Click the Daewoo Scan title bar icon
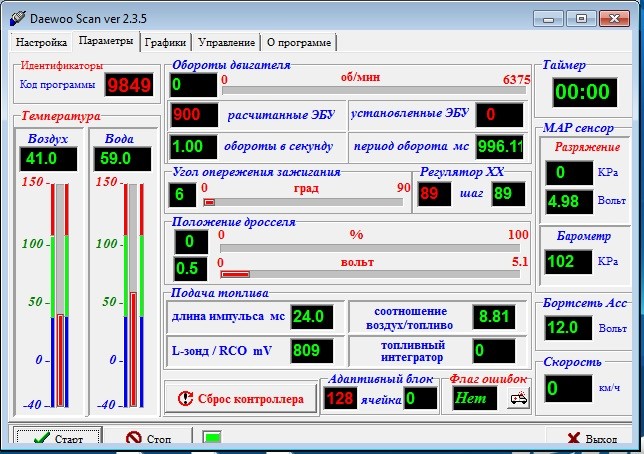This screenshot has height=454, width=644. [x=18, y=18]
